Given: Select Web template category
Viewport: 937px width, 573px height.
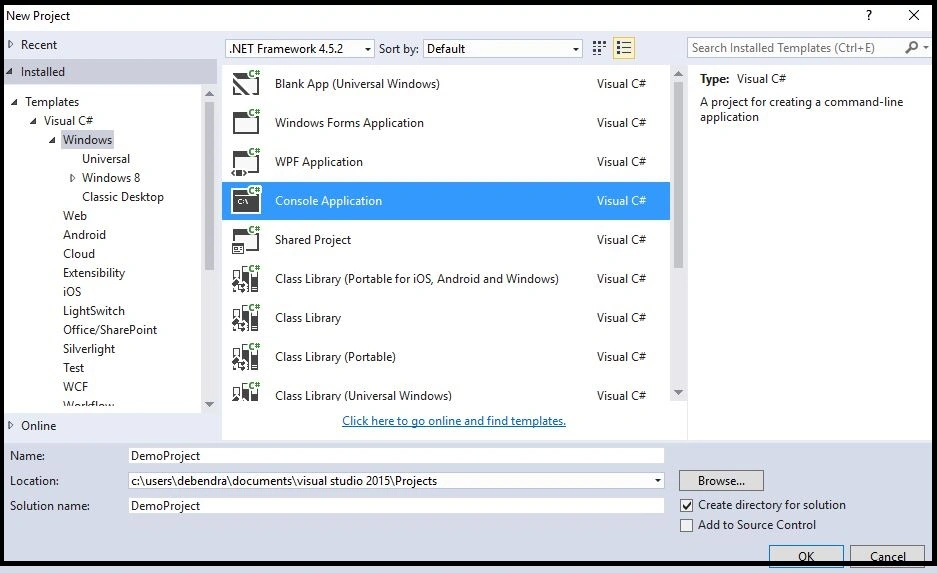Looking at the screenshot, I should click(75, 216).
